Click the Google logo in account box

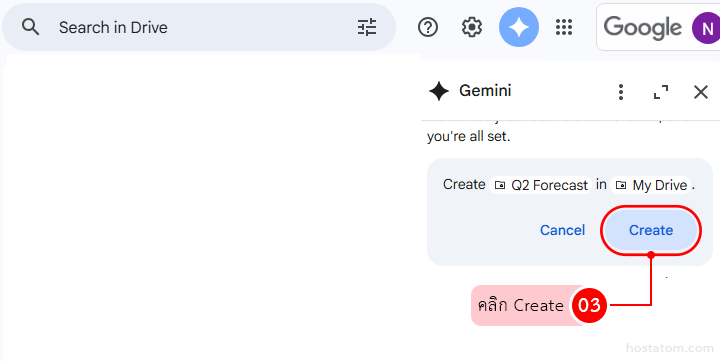click(642, 28)
